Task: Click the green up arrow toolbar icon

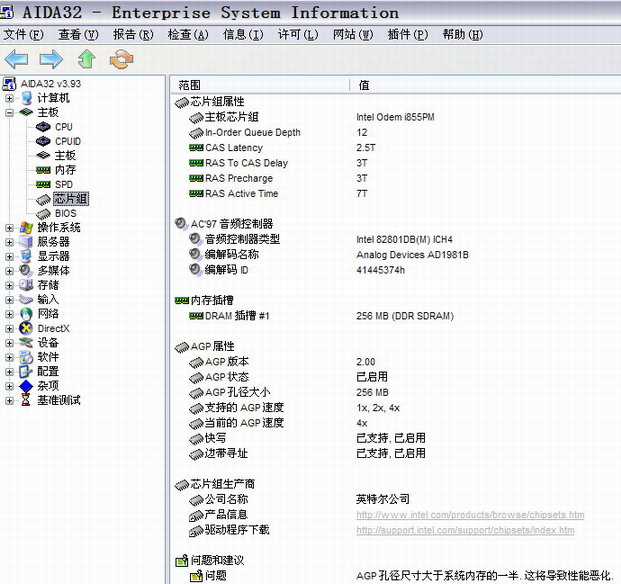Action: (86, 59)
